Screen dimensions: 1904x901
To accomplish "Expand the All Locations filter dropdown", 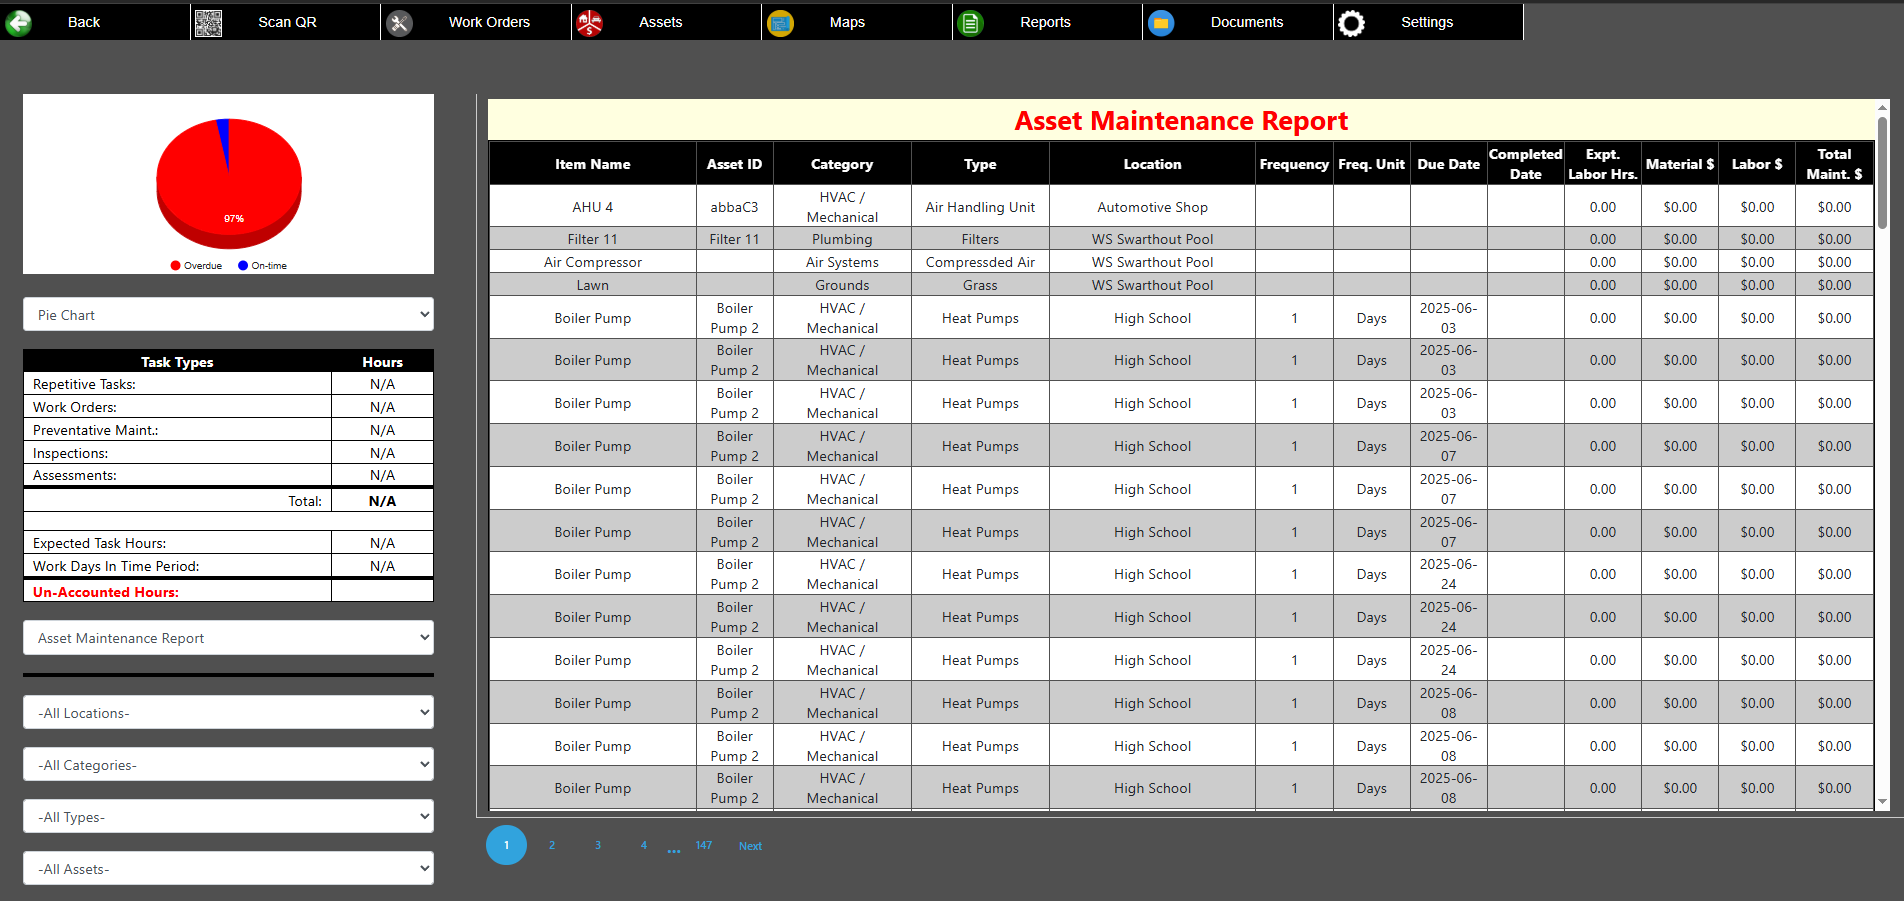I will (x=228, y=713).
